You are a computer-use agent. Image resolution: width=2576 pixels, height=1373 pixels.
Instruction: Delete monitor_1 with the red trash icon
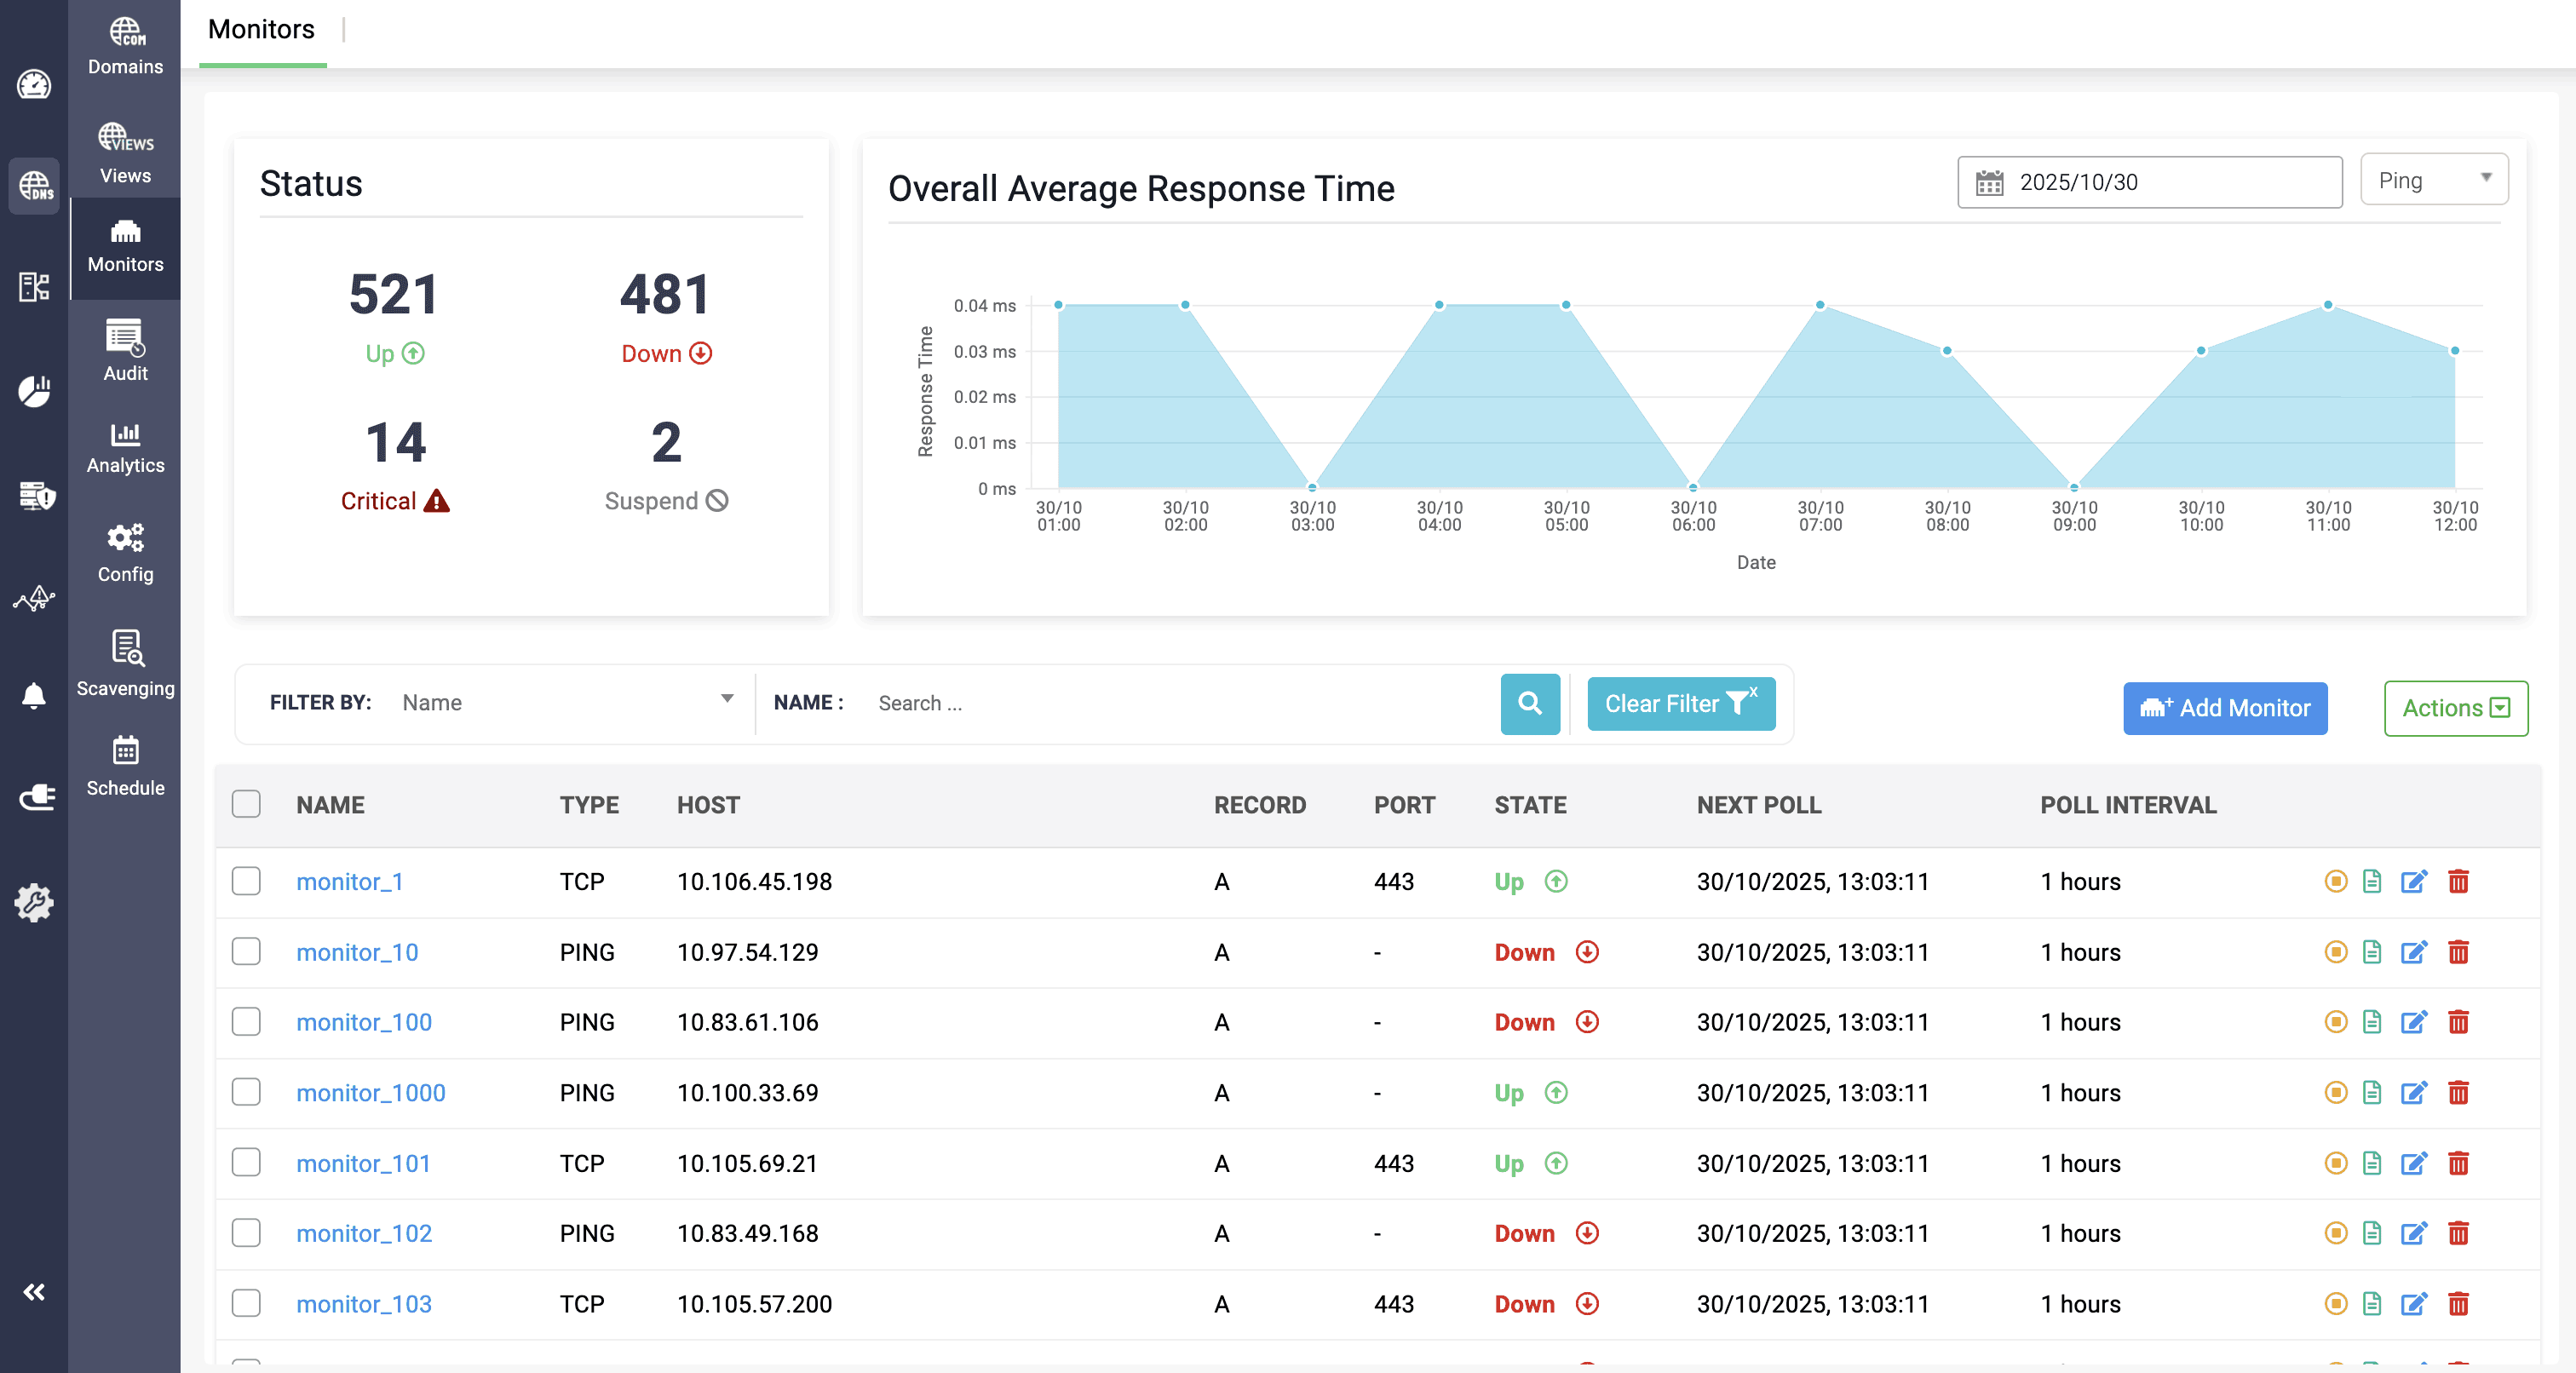click(2458, 881)
